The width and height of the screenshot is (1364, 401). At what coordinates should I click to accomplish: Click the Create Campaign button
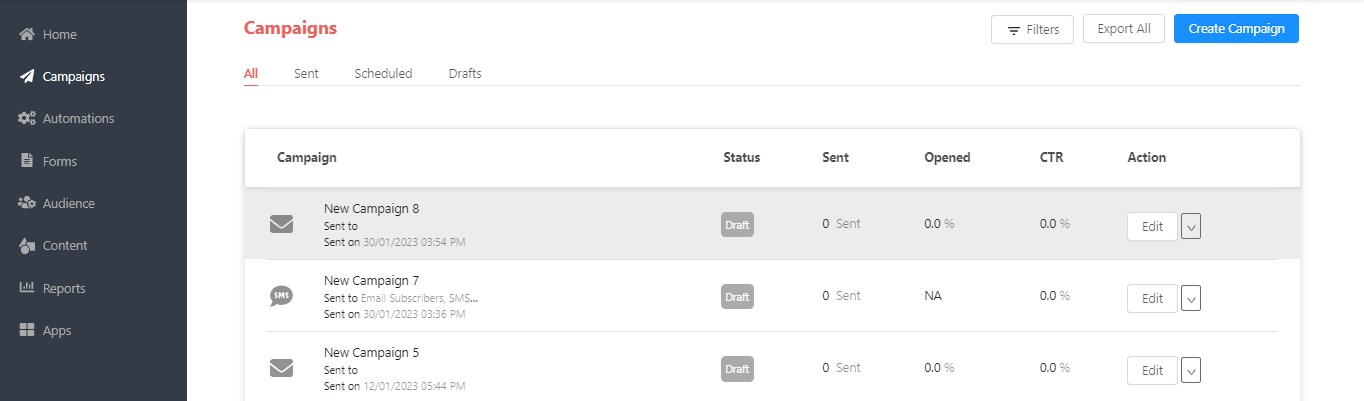(1236, 29)
